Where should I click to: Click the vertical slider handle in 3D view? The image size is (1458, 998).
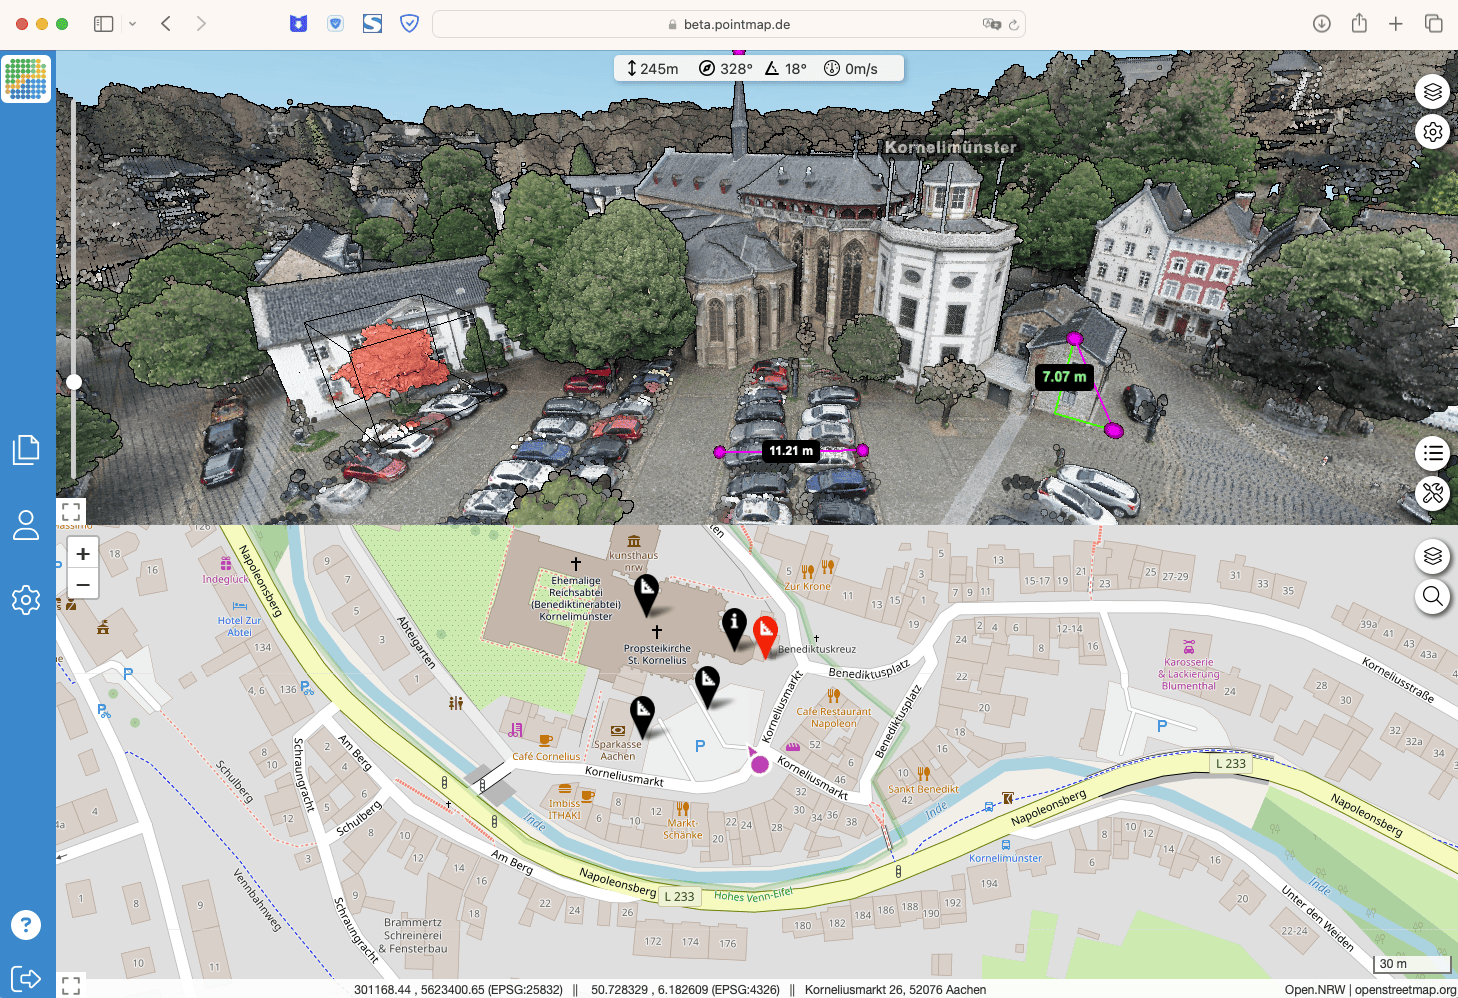click(74, 382)
